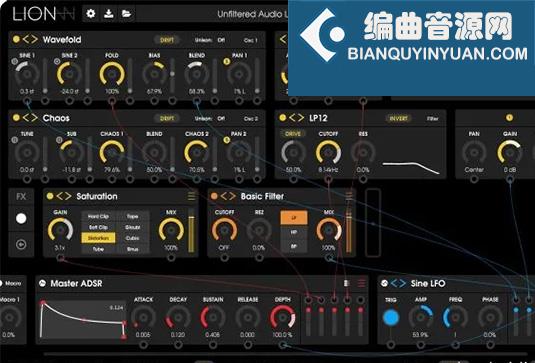Toggle the Saturation effect power dot
This screenshot has width=535, height=363.
50,196
